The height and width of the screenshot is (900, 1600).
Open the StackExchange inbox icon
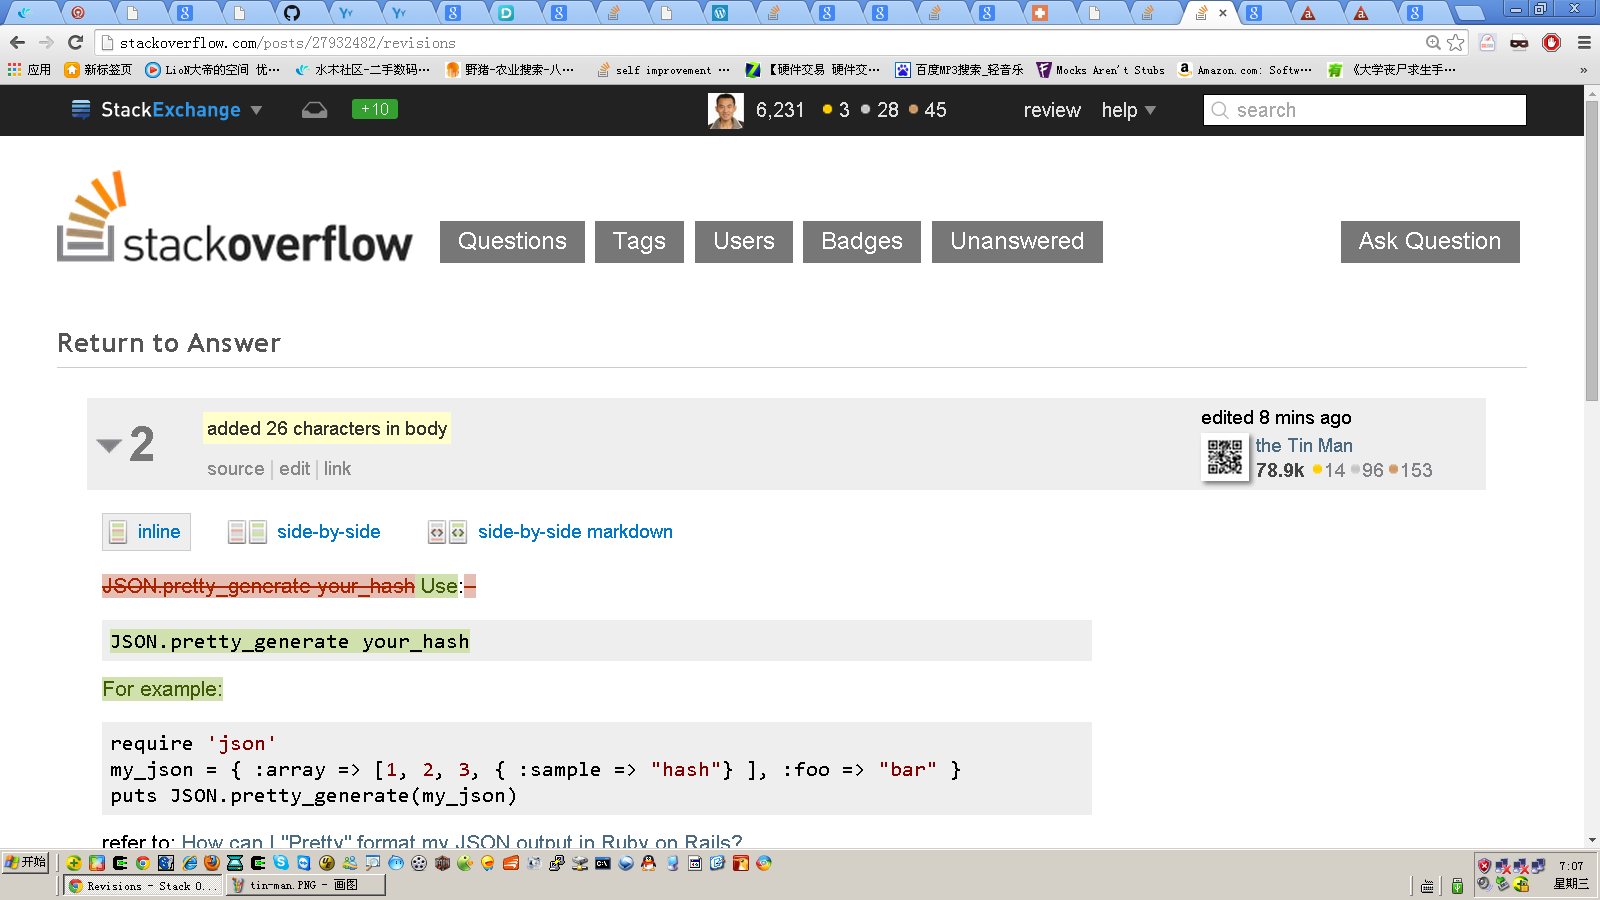[314, 110]
